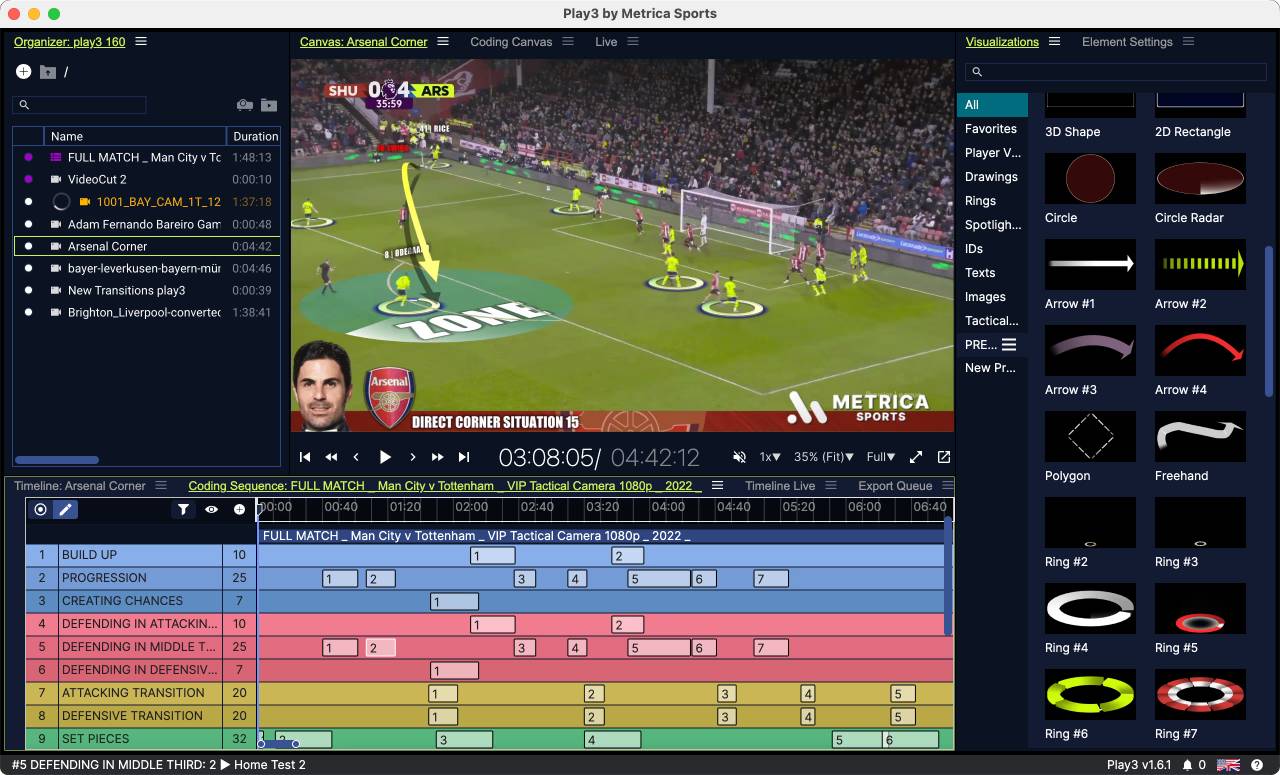
Task: Click the timeline vertical scrollbar
Action: tap(948, 575)
